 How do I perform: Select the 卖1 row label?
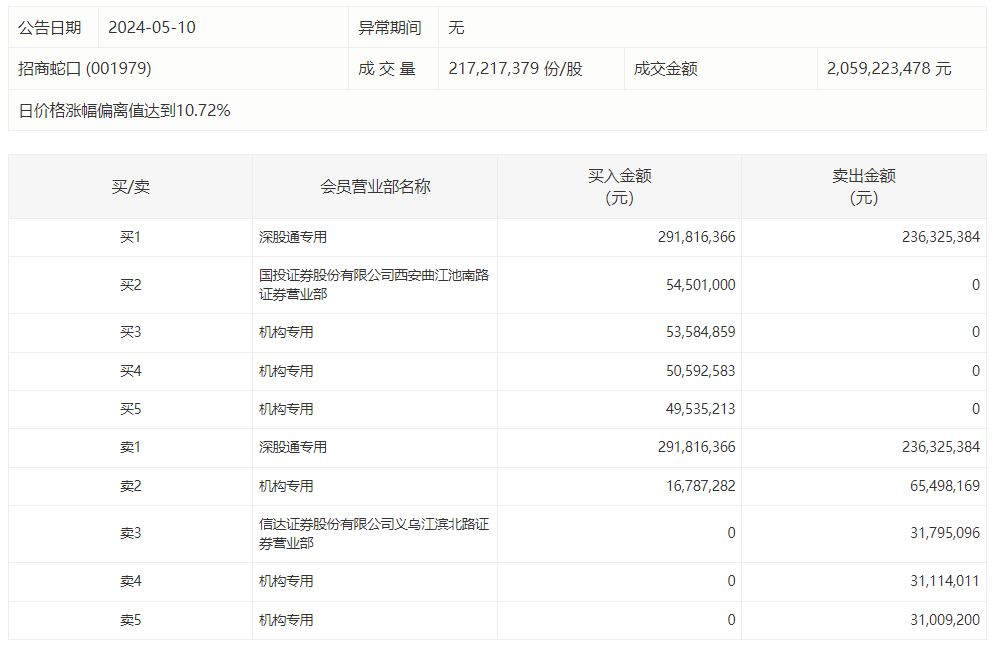click(130, 447)
